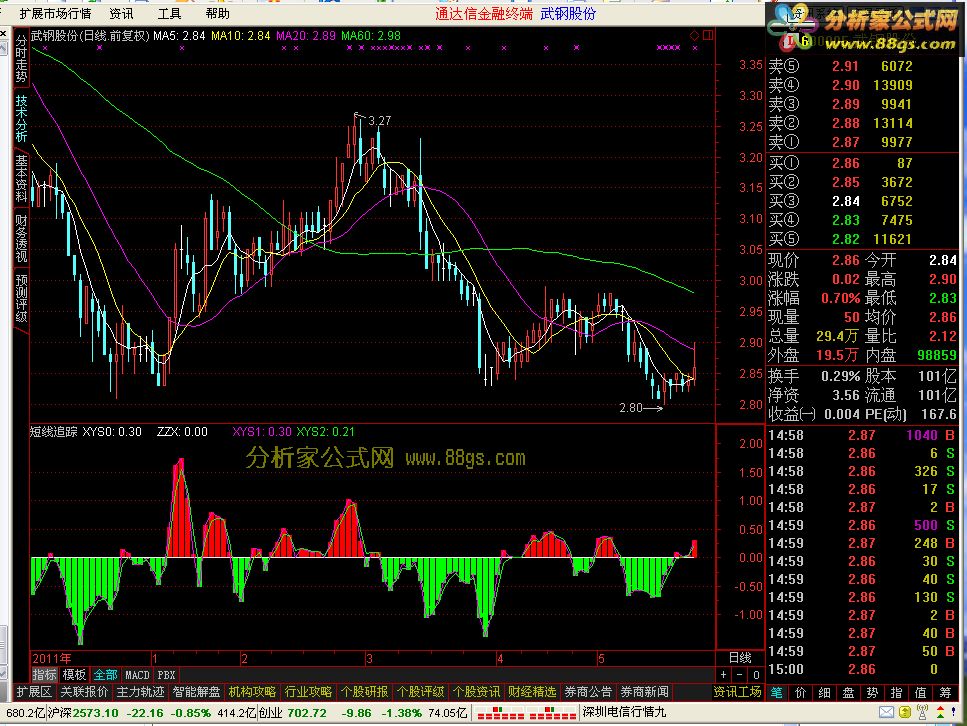Click the 买① order row at 2.86
967x726 pixels.
[862, 163]
